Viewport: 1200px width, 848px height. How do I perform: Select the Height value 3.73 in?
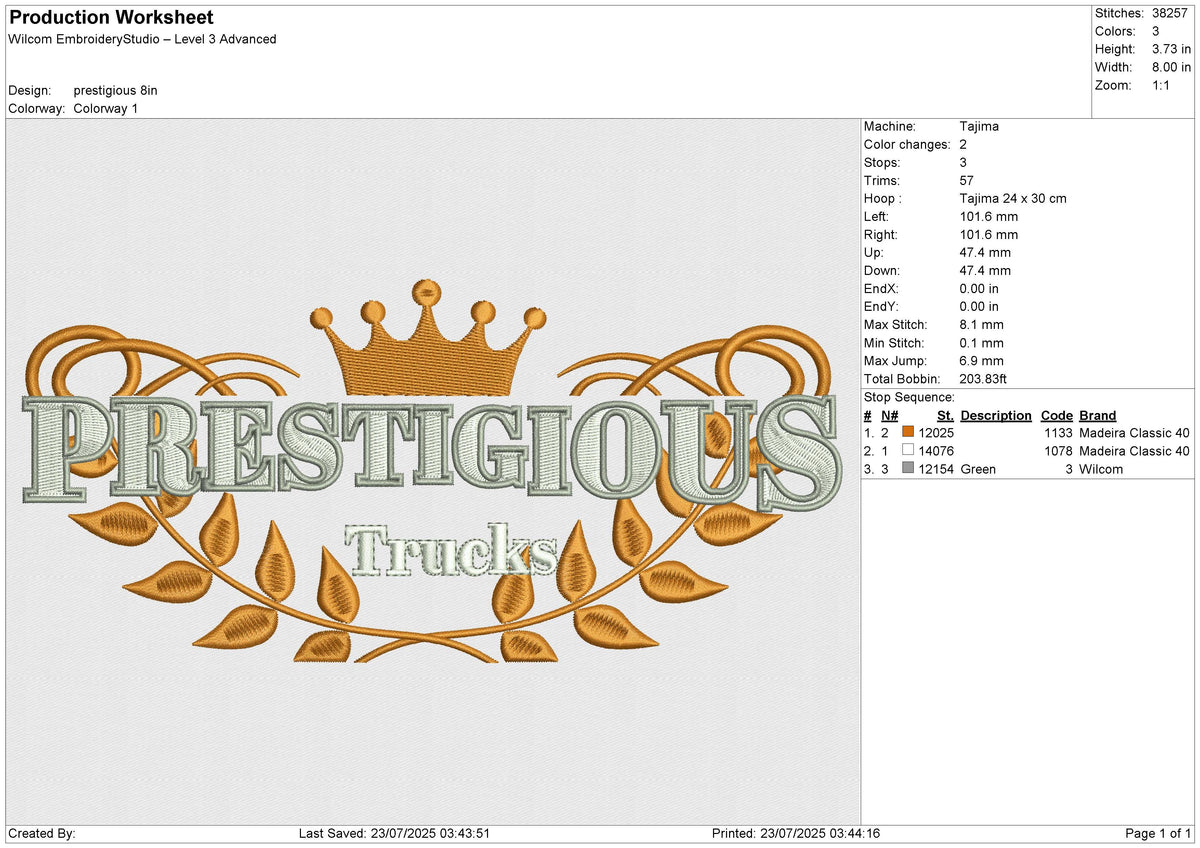(x=1171, y=49)
